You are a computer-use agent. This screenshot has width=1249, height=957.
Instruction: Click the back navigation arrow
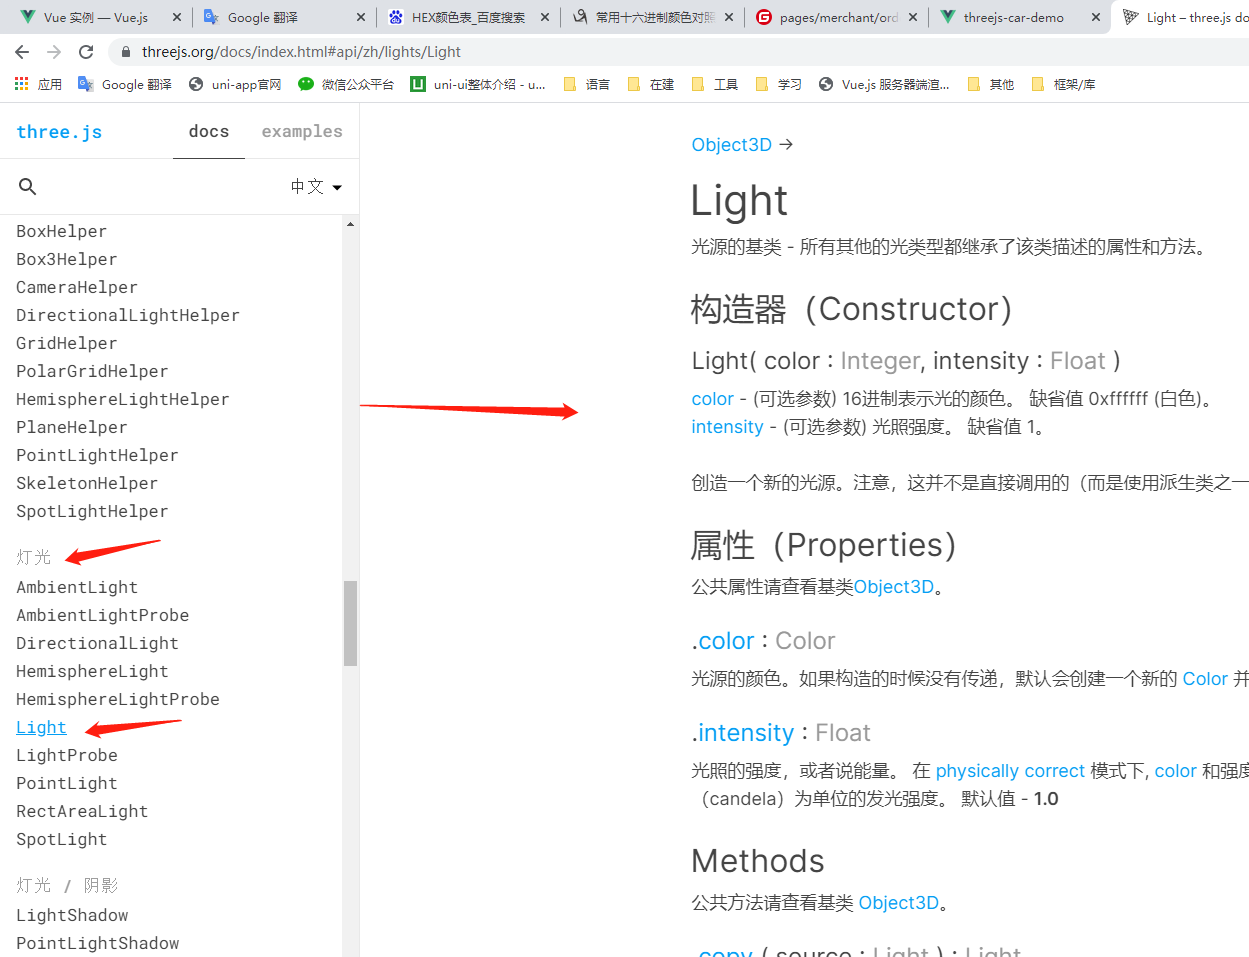point(22,51)
